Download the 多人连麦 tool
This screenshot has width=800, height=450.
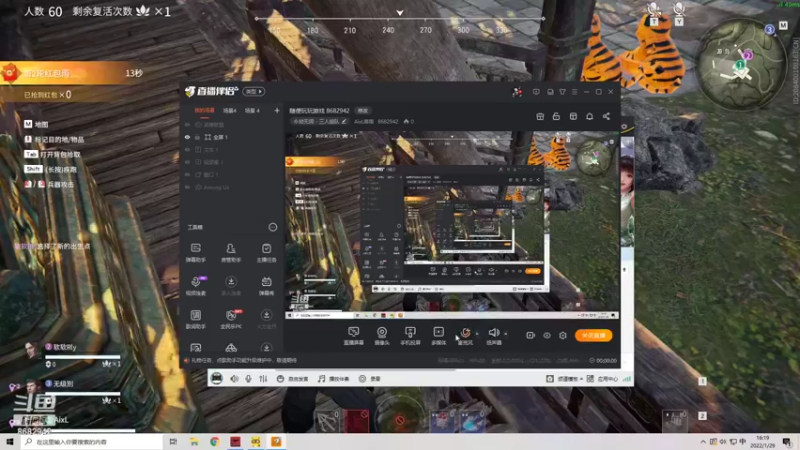(231, 286)
